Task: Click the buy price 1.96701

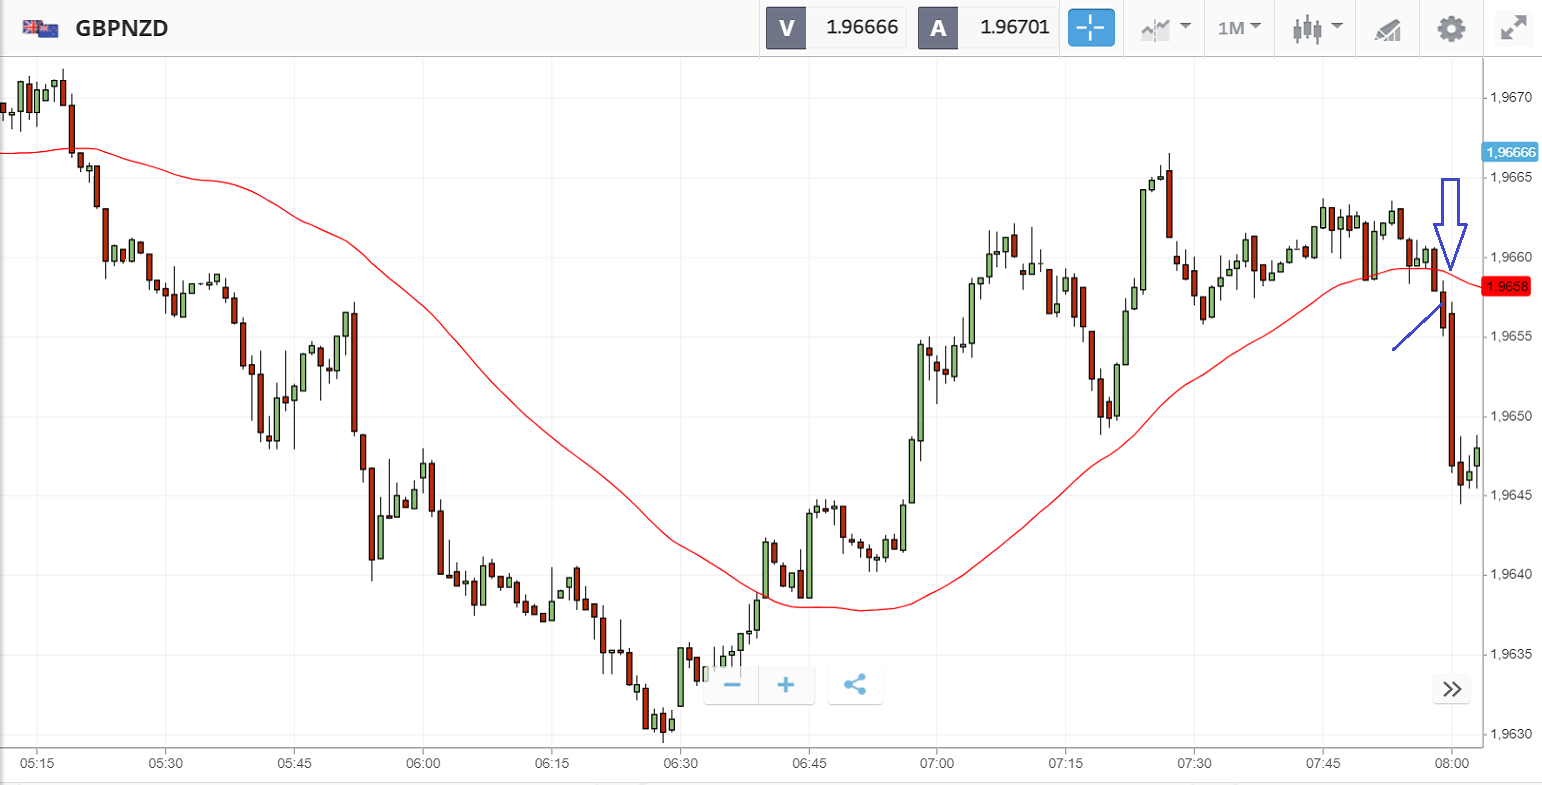Action: [x=1014, y=28]
